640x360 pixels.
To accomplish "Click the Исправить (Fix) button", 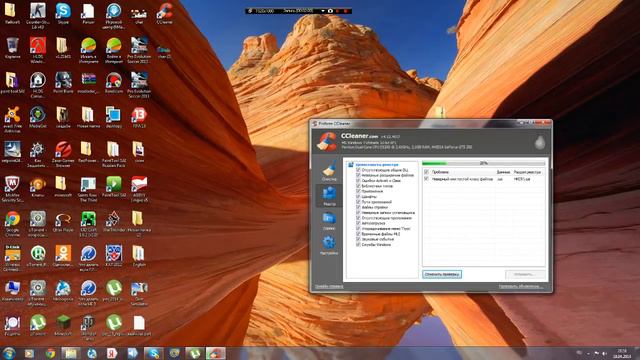I will (525, 274).
